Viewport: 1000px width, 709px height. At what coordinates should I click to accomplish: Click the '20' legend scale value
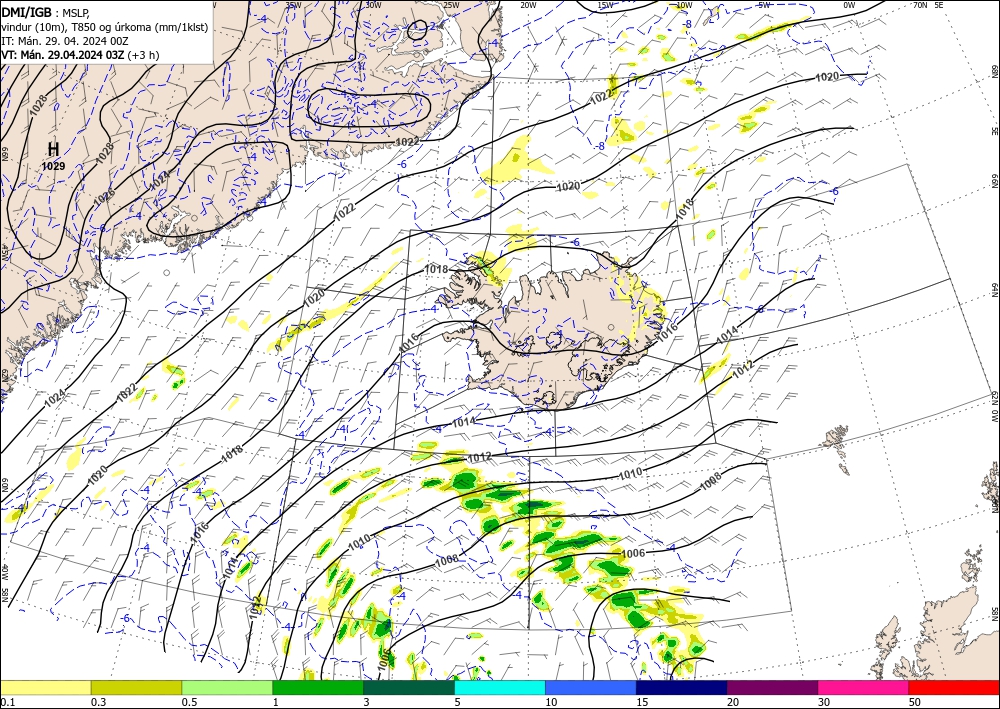[733, 702]
